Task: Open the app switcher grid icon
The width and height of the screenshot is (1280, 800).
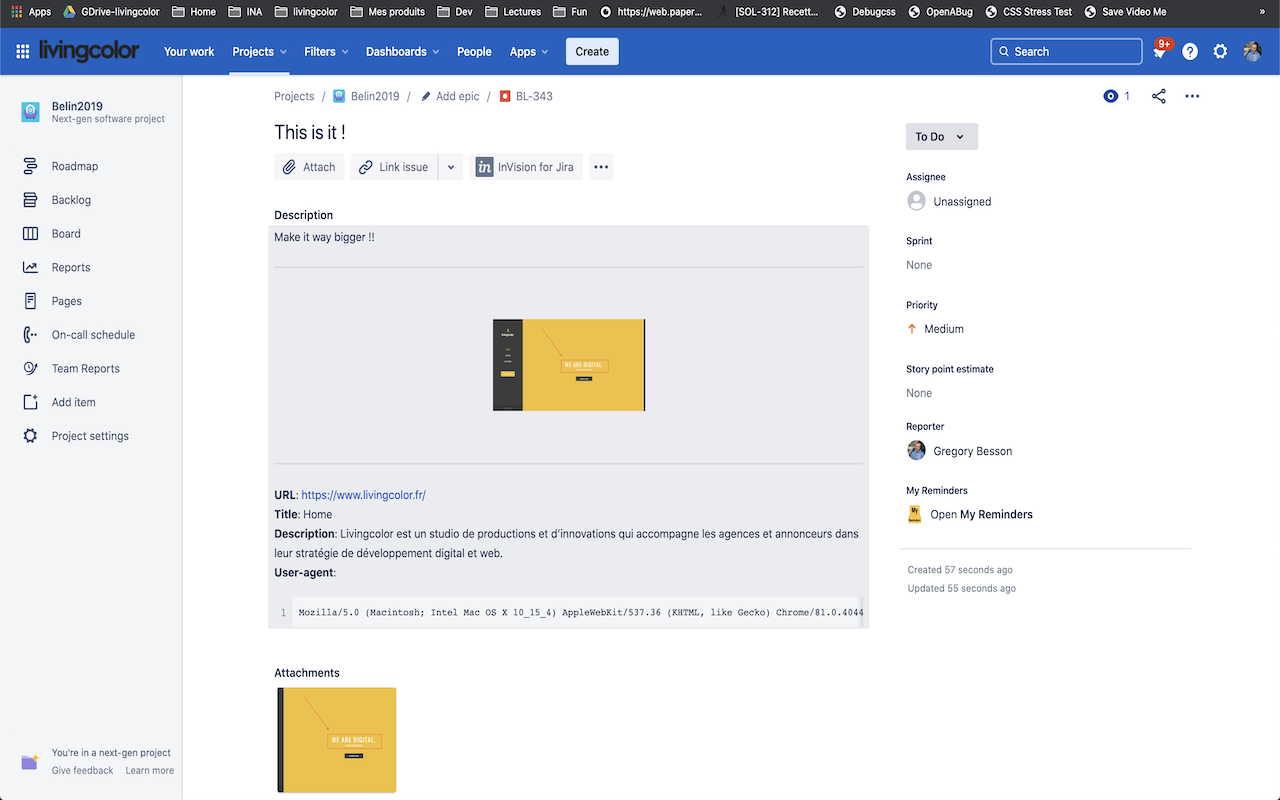Action: (x=23, y=51)
